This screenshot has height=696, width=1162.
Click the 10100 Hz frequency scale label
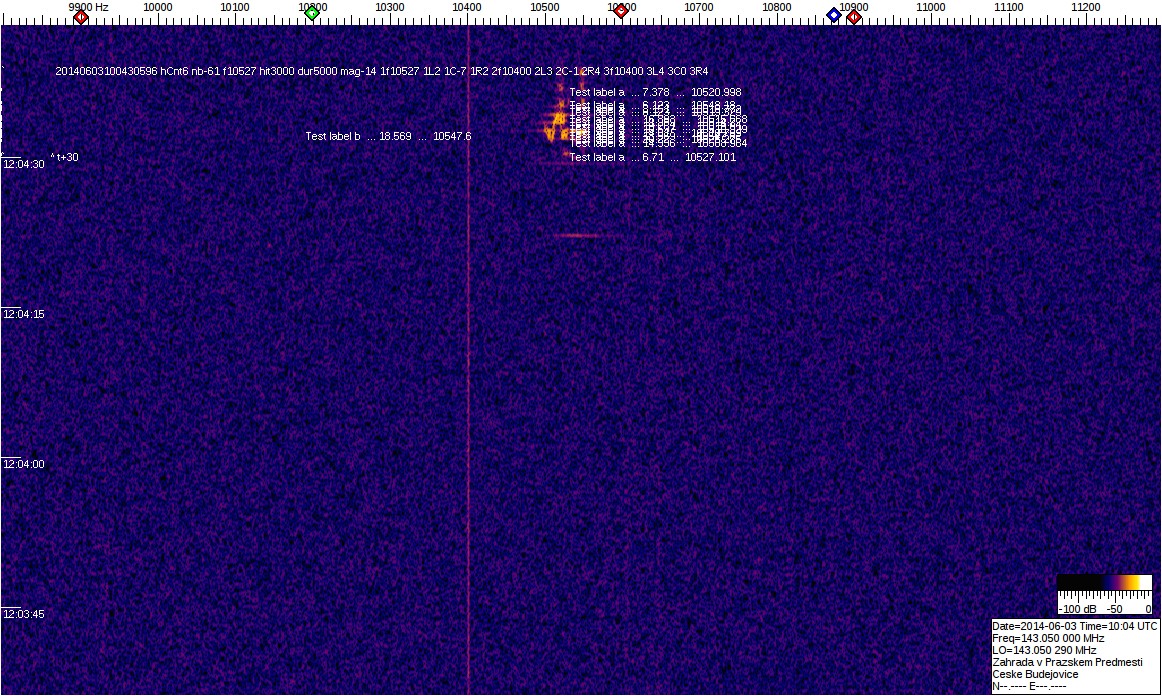[x=235, y=7]
